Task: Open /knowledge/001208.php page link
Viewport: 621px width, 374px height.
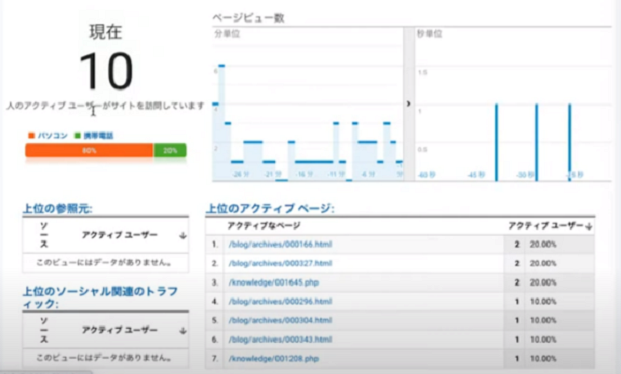Action: click(x=274, y=359)
